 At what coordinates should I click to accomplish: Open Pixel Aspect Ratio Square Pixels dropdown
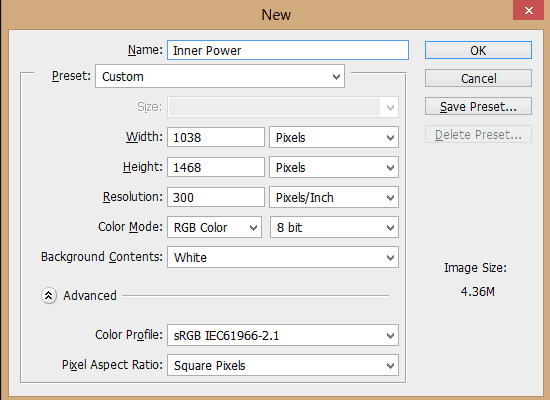tap(283, 365)
